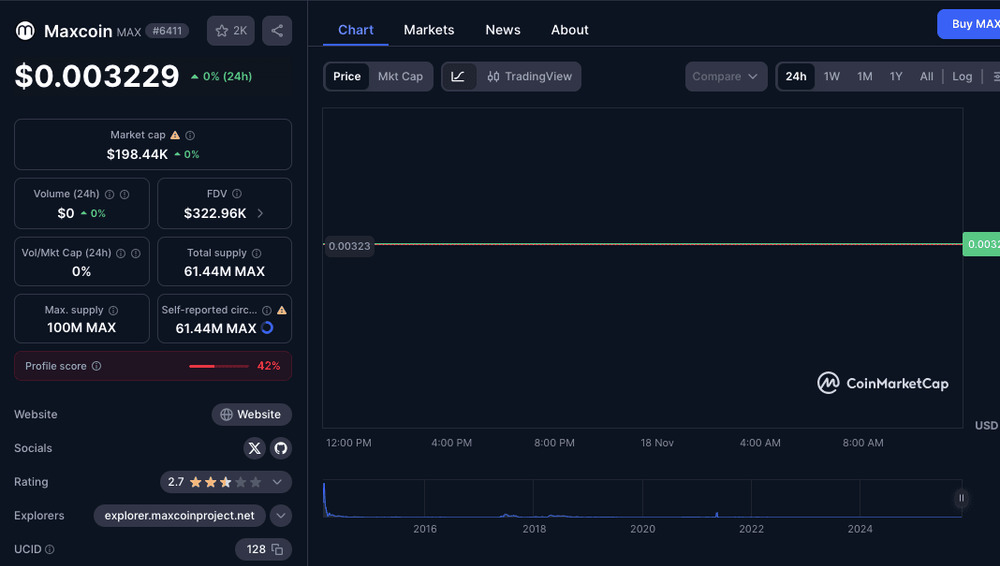Click the share icon next to Maxcoin
The height and width of the screenshot is (566, 1000).
click(277, 31)
